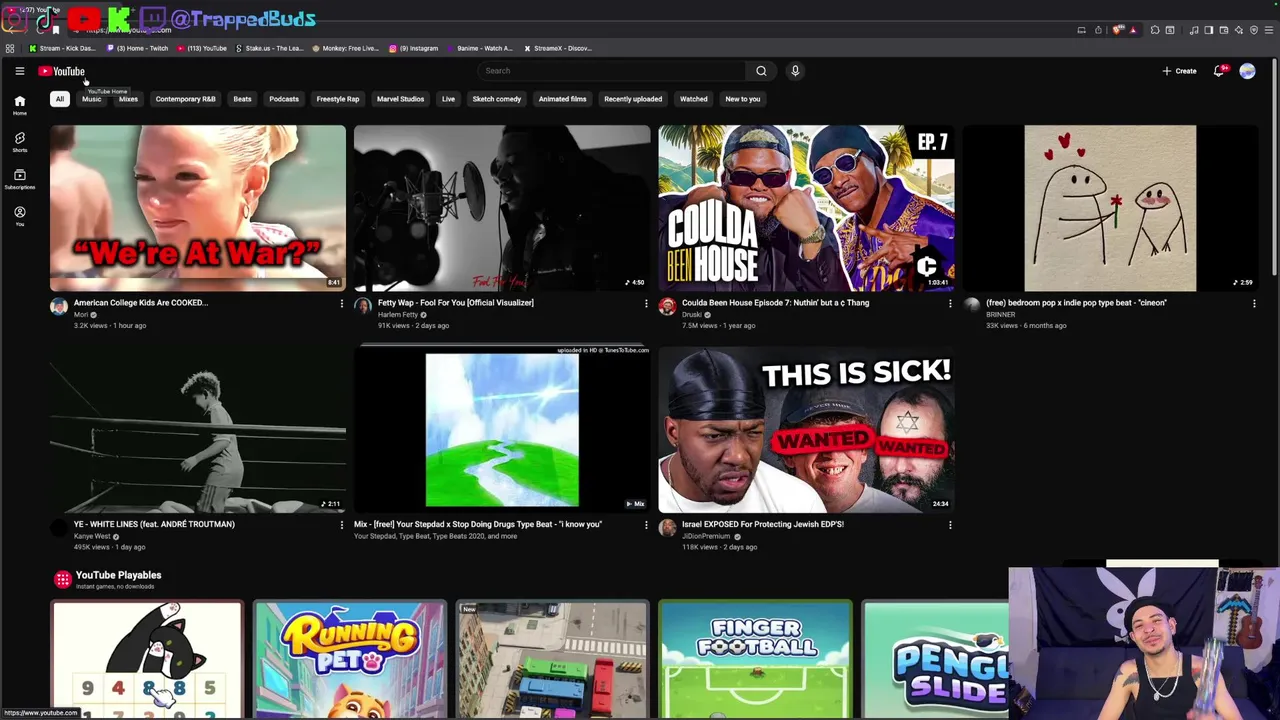The image size is (1280, 720).
Task: Go to Home in the sidebar
Action: [x=19, y=105]
